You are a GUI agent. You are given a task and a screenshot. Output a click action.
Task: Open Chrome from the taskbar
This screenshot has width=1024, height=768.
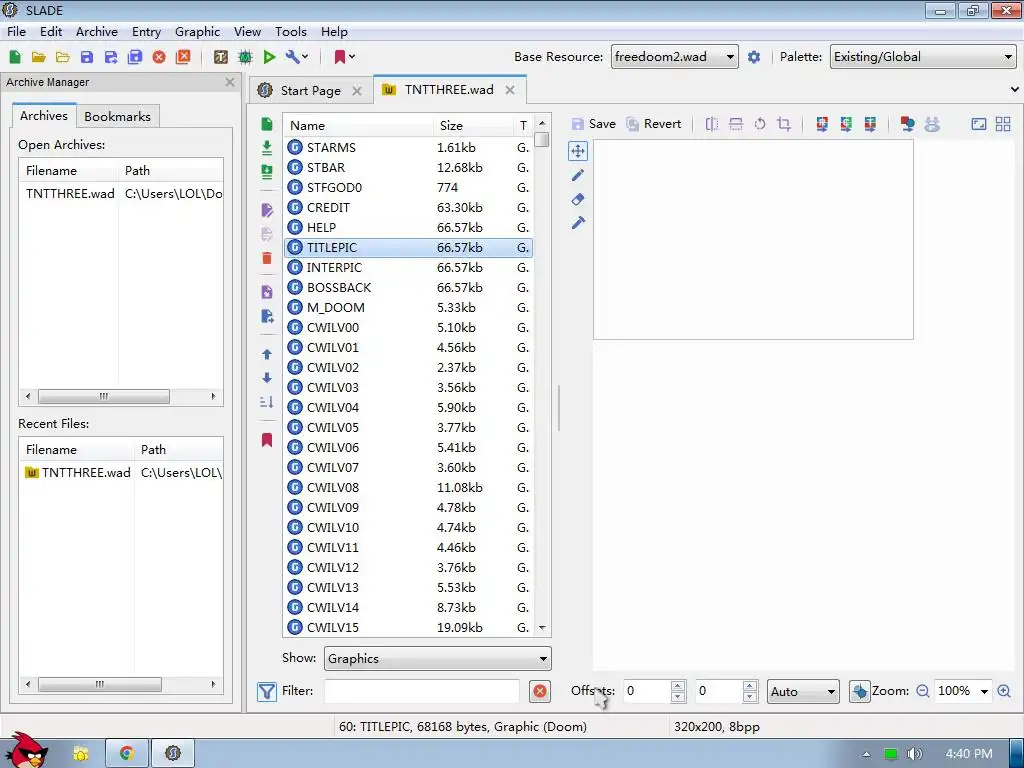coord(127,754)
